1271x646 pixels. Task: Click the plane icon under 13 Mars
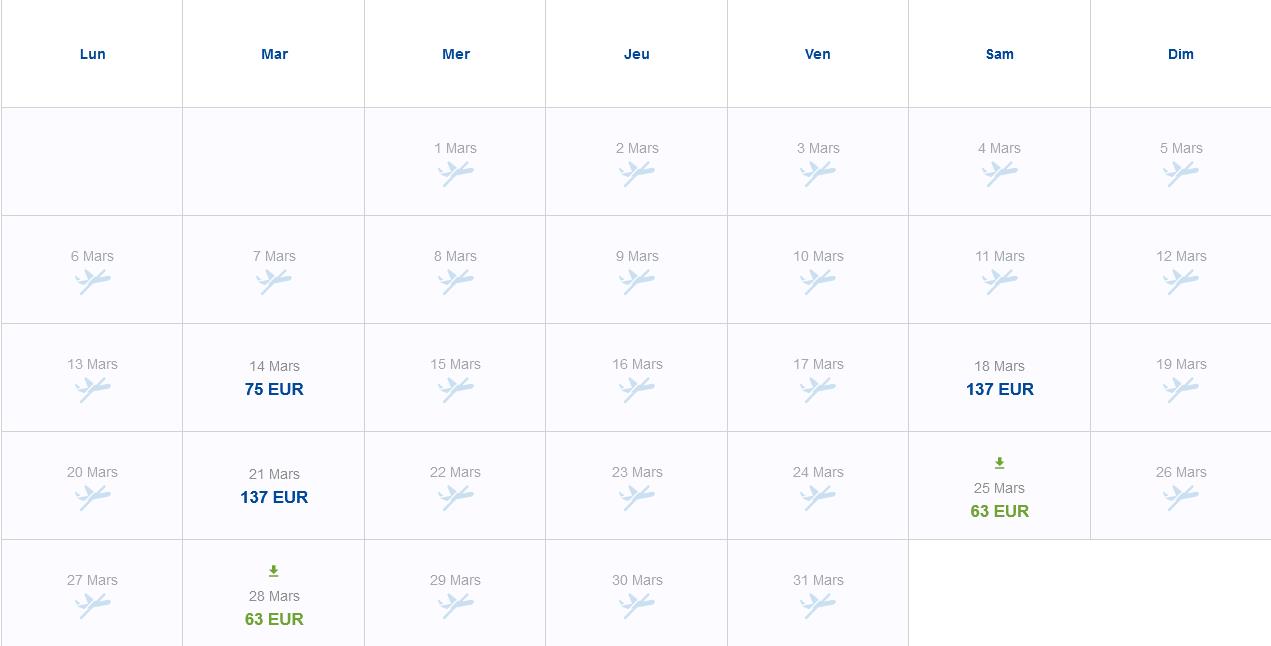point(92,389)
